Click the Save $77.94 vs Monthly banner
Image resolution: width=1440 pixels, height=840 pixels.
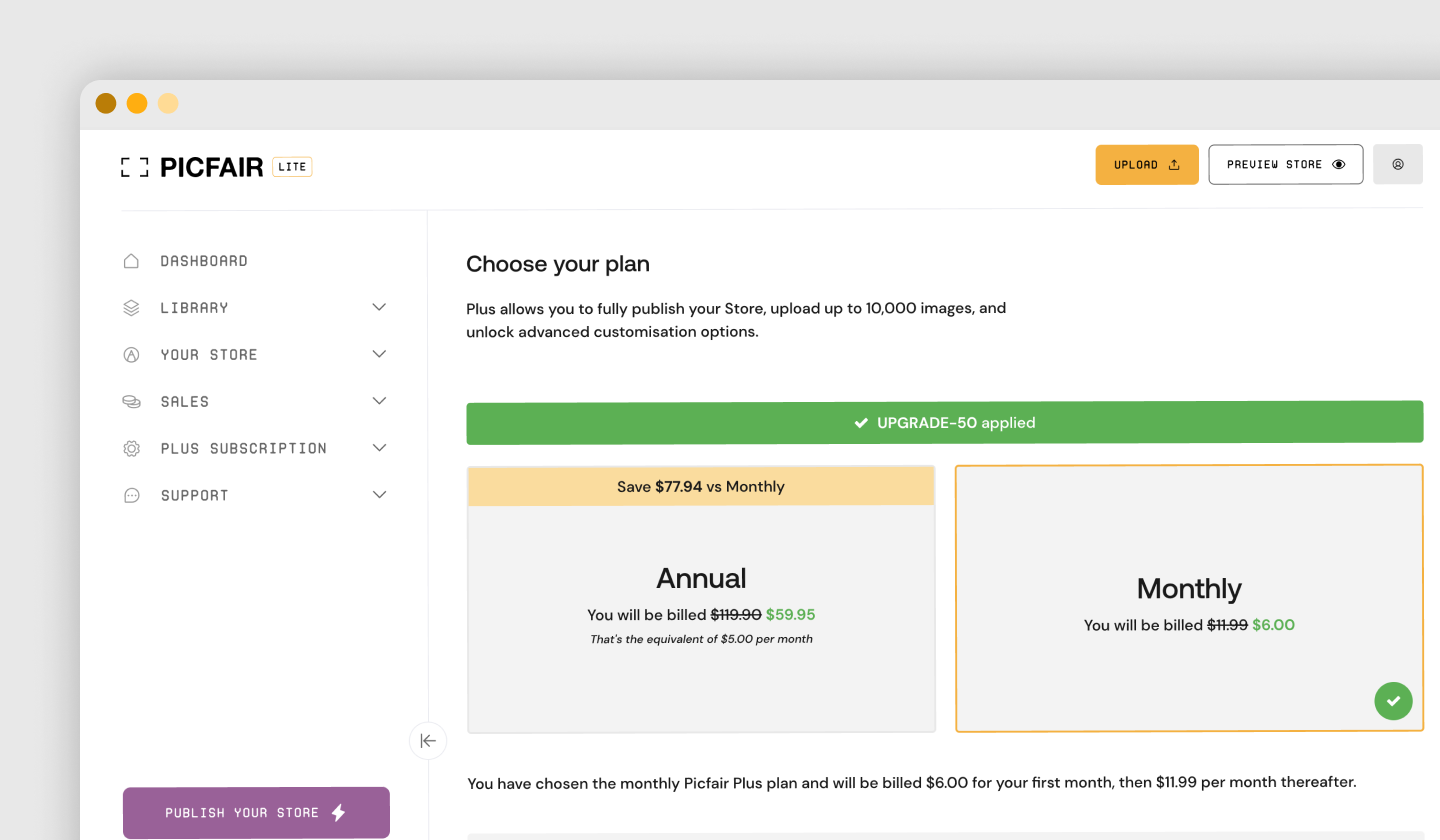point(701,486)
